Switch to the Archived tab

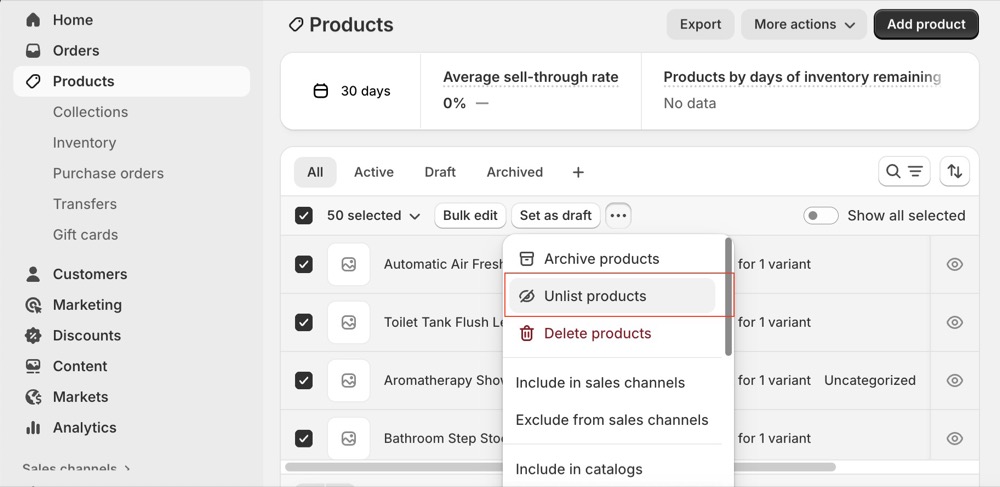(515, 172)
